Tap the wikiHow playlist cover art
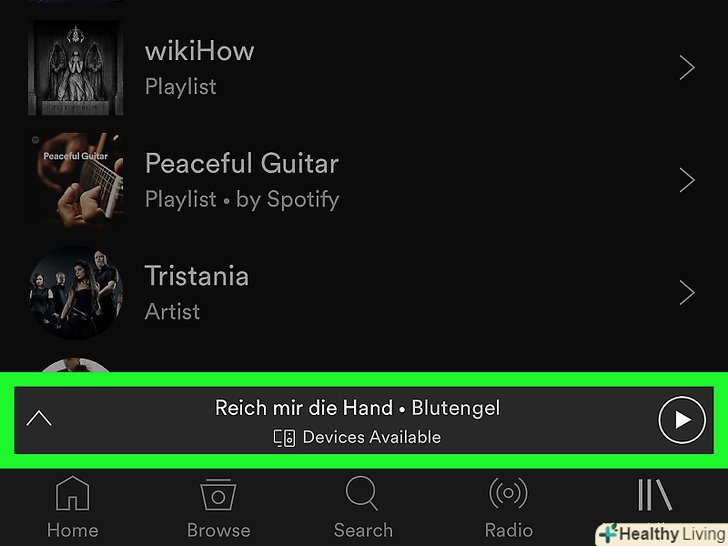The image size is (728, 546). pyautogui.click(x=76, y=68)
